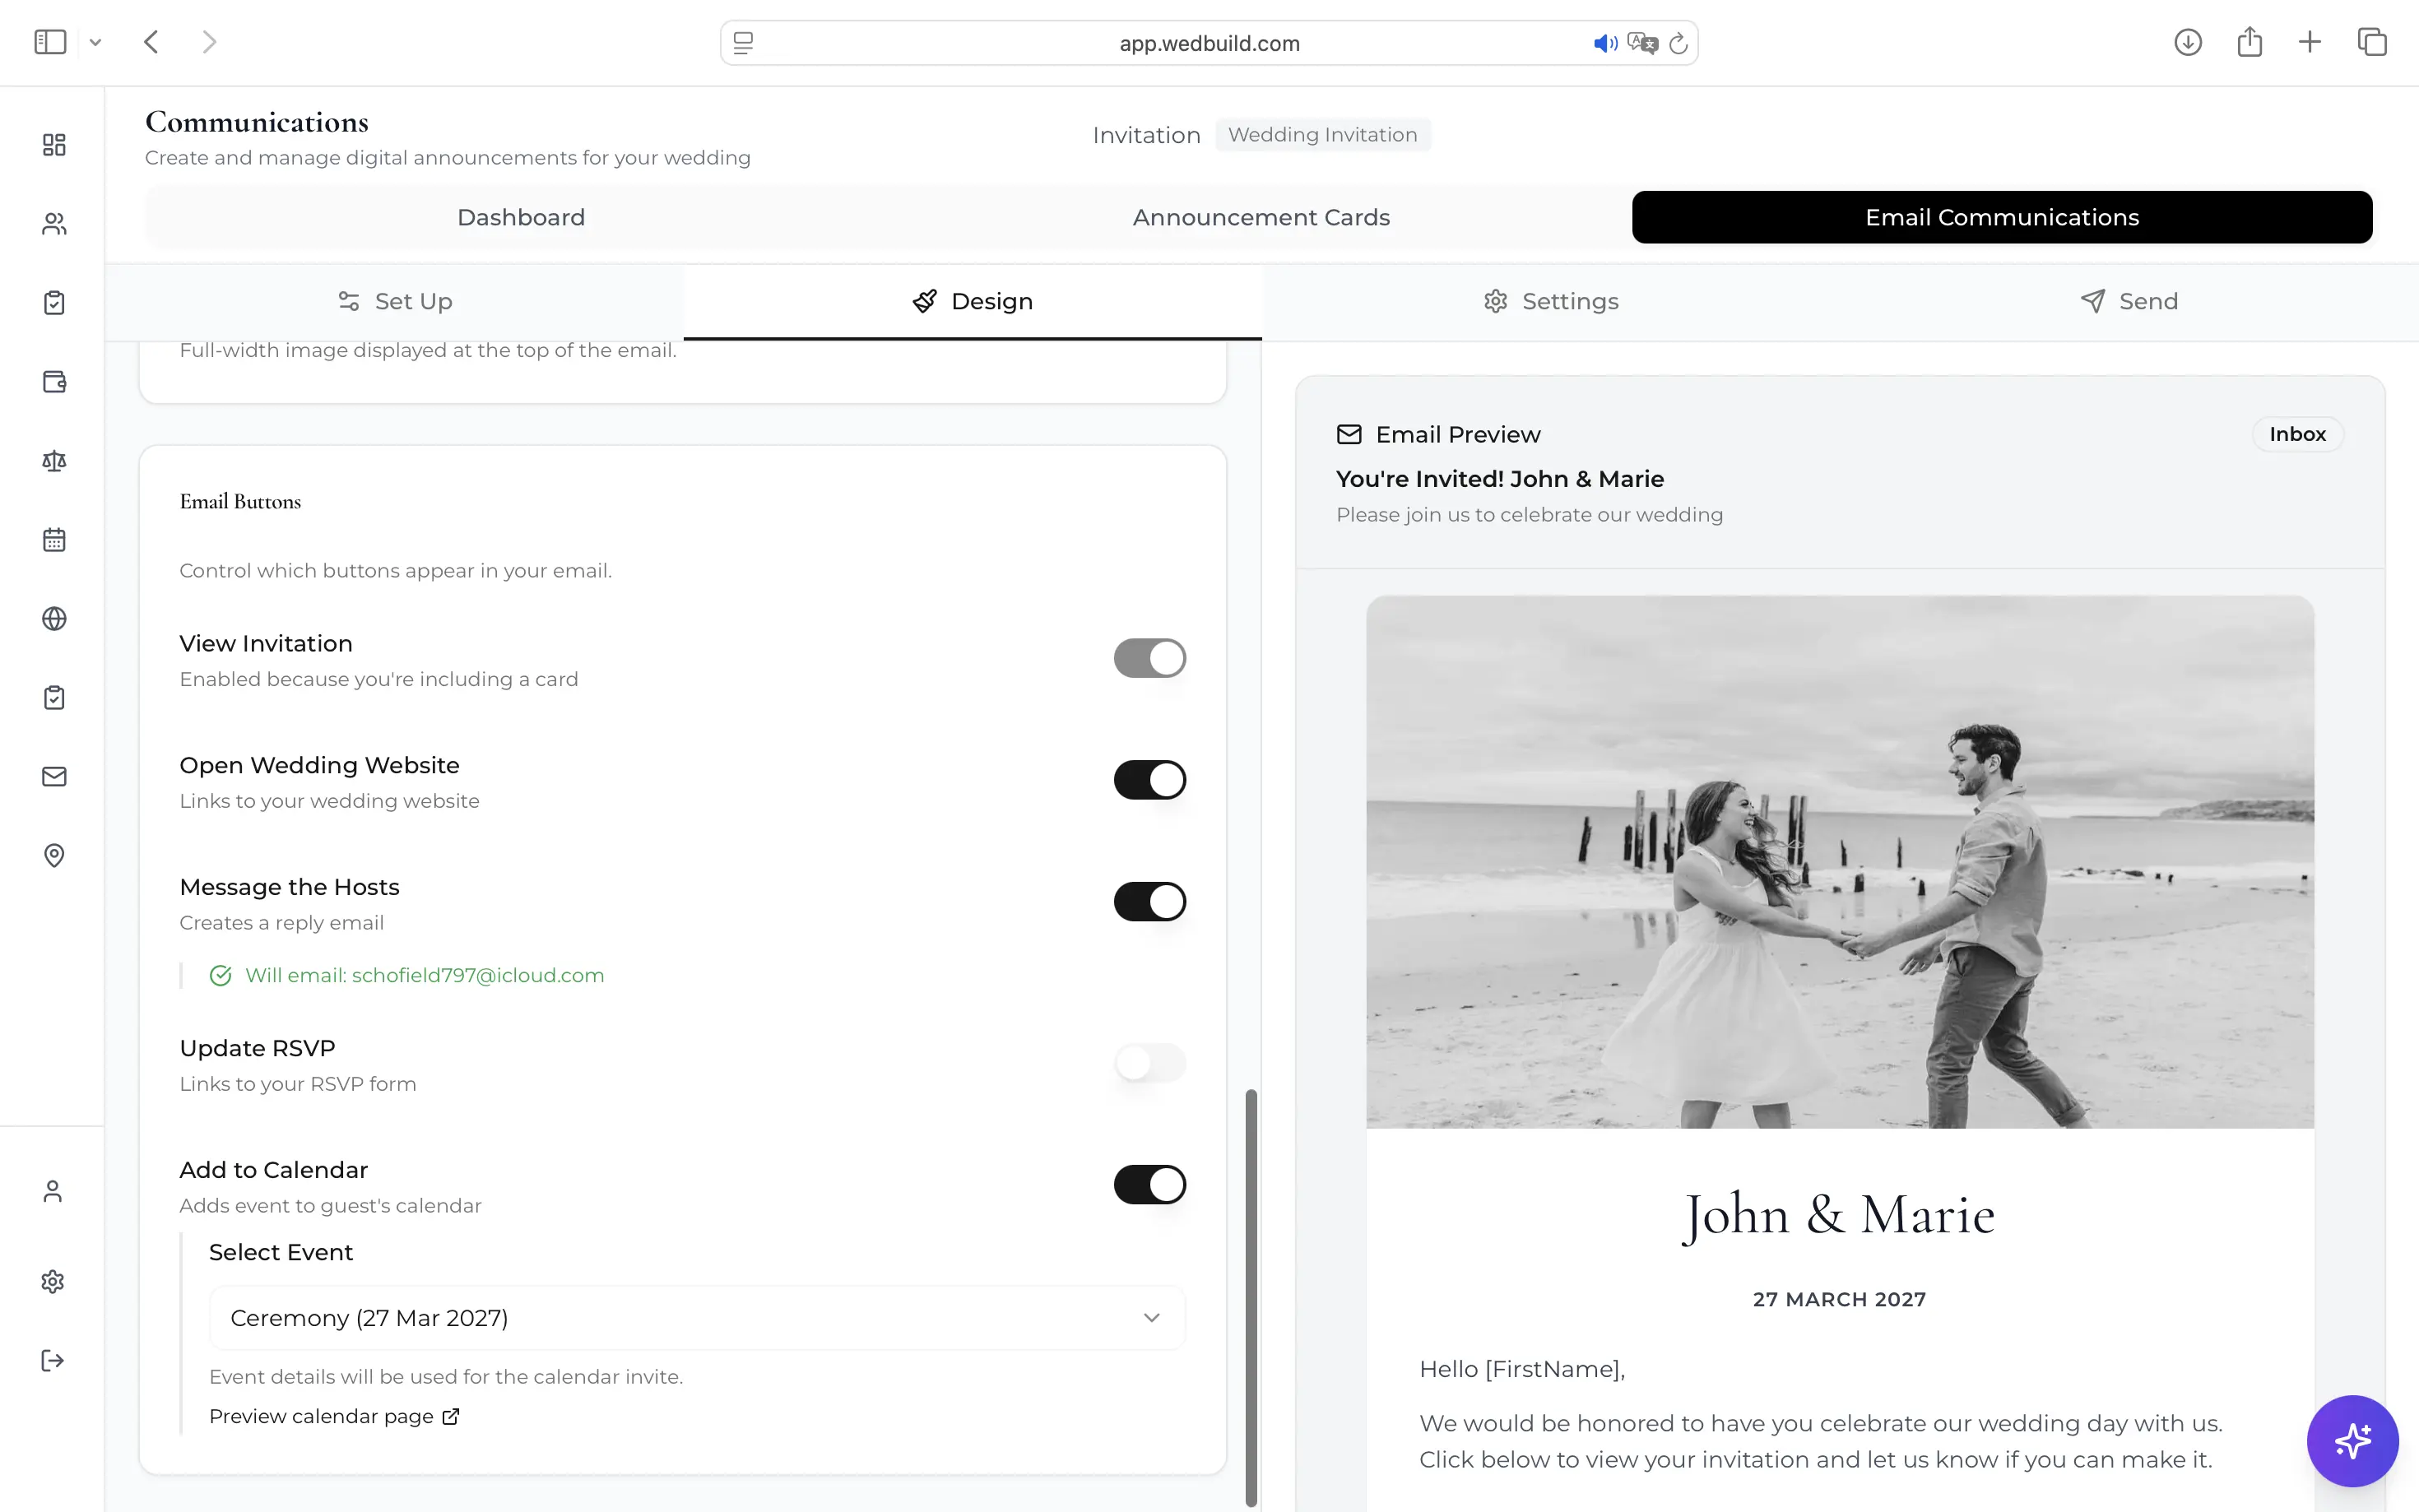Click the 'Email Buttons' section heading
Viewport: 2419px width, 1512px height.
(240, 501)
